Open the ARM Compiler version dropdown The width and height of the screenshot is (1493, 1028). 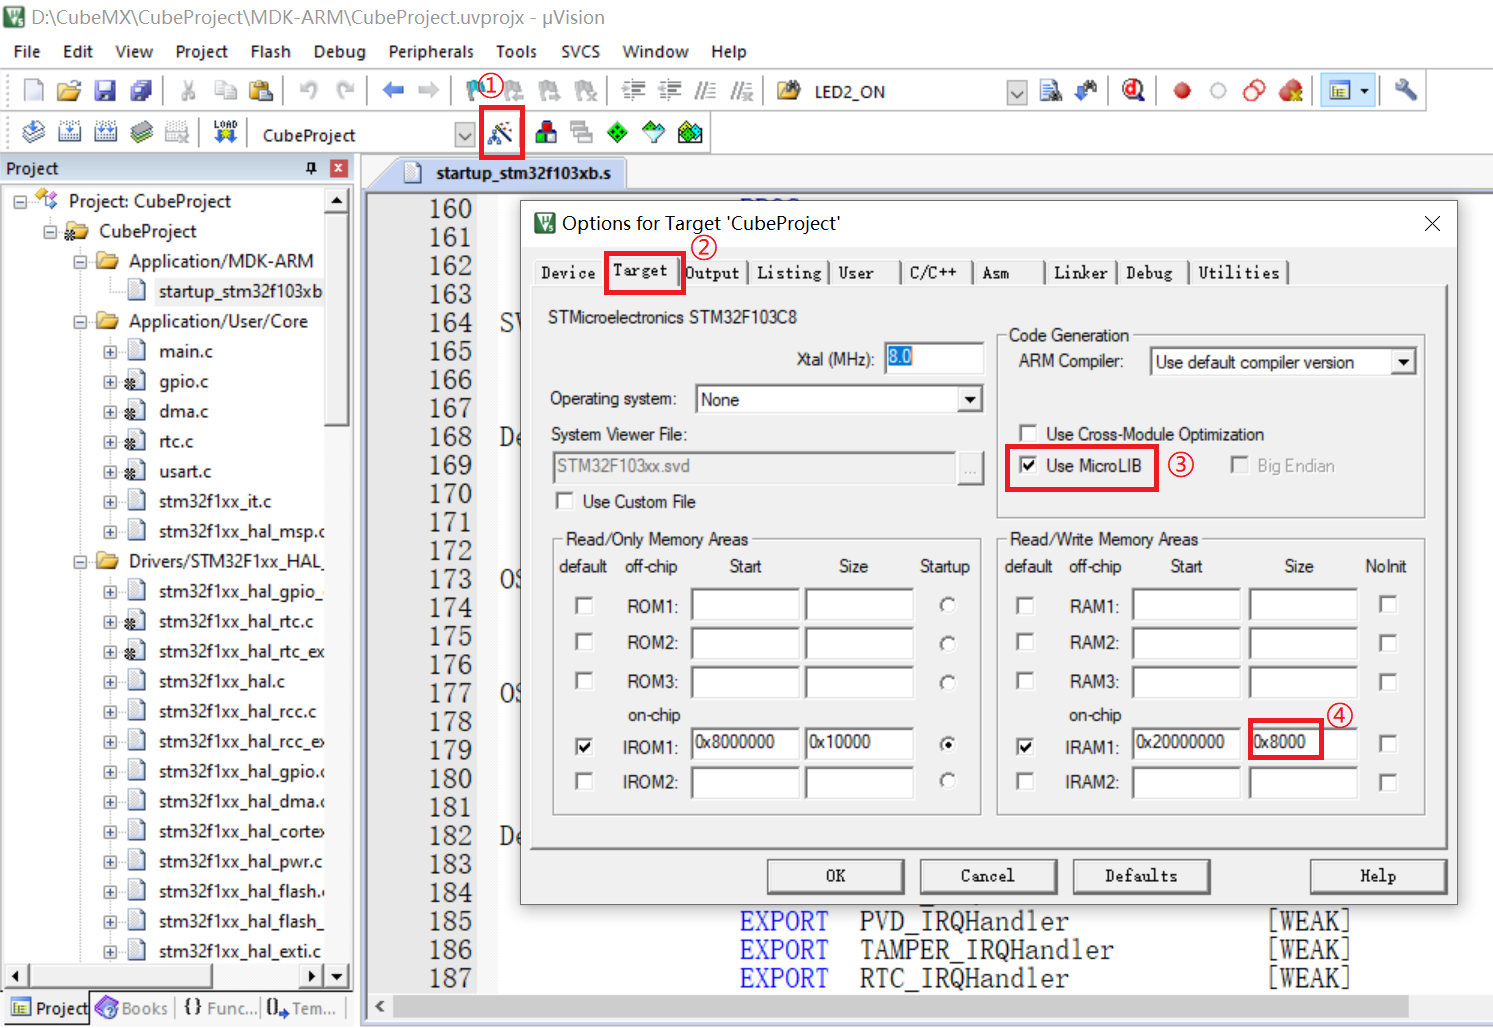pyautogui.click(x=1404, y=361)
